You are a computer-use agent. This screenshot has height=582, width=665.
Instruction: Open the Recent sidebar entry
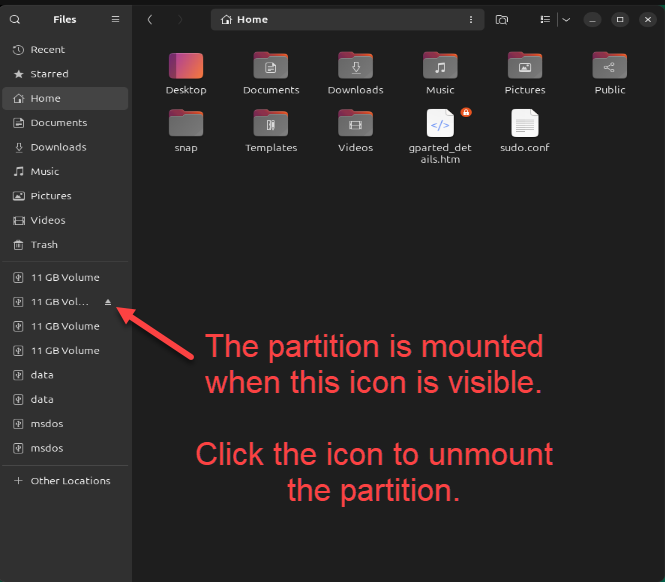point(47,50)
